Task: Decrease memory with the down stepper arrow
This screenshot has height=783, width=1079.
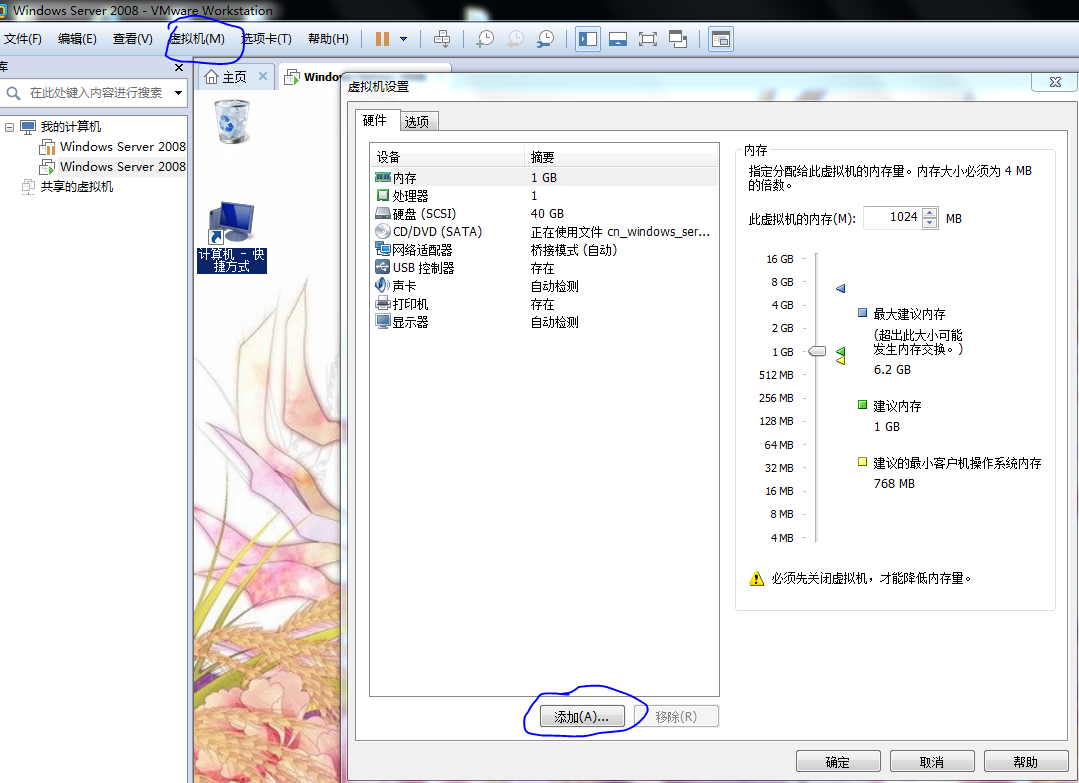Action: click(x=930, y=223)
